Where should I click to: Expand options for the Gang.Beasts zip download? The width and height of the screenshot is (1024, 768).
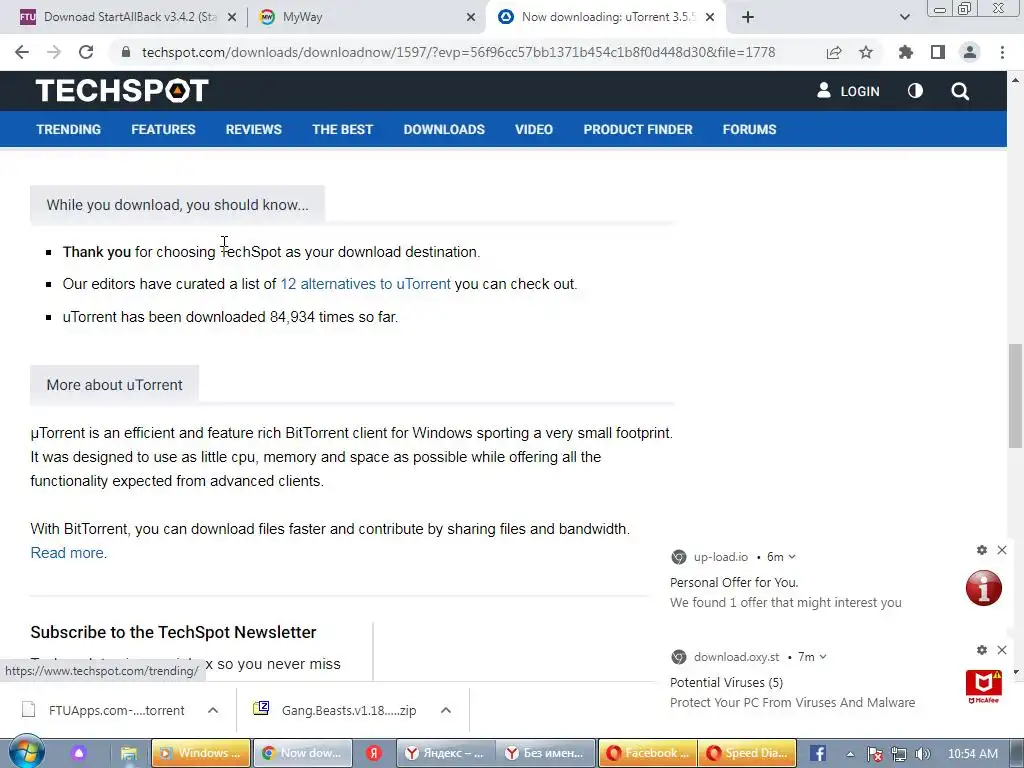(x=446, y=710)
